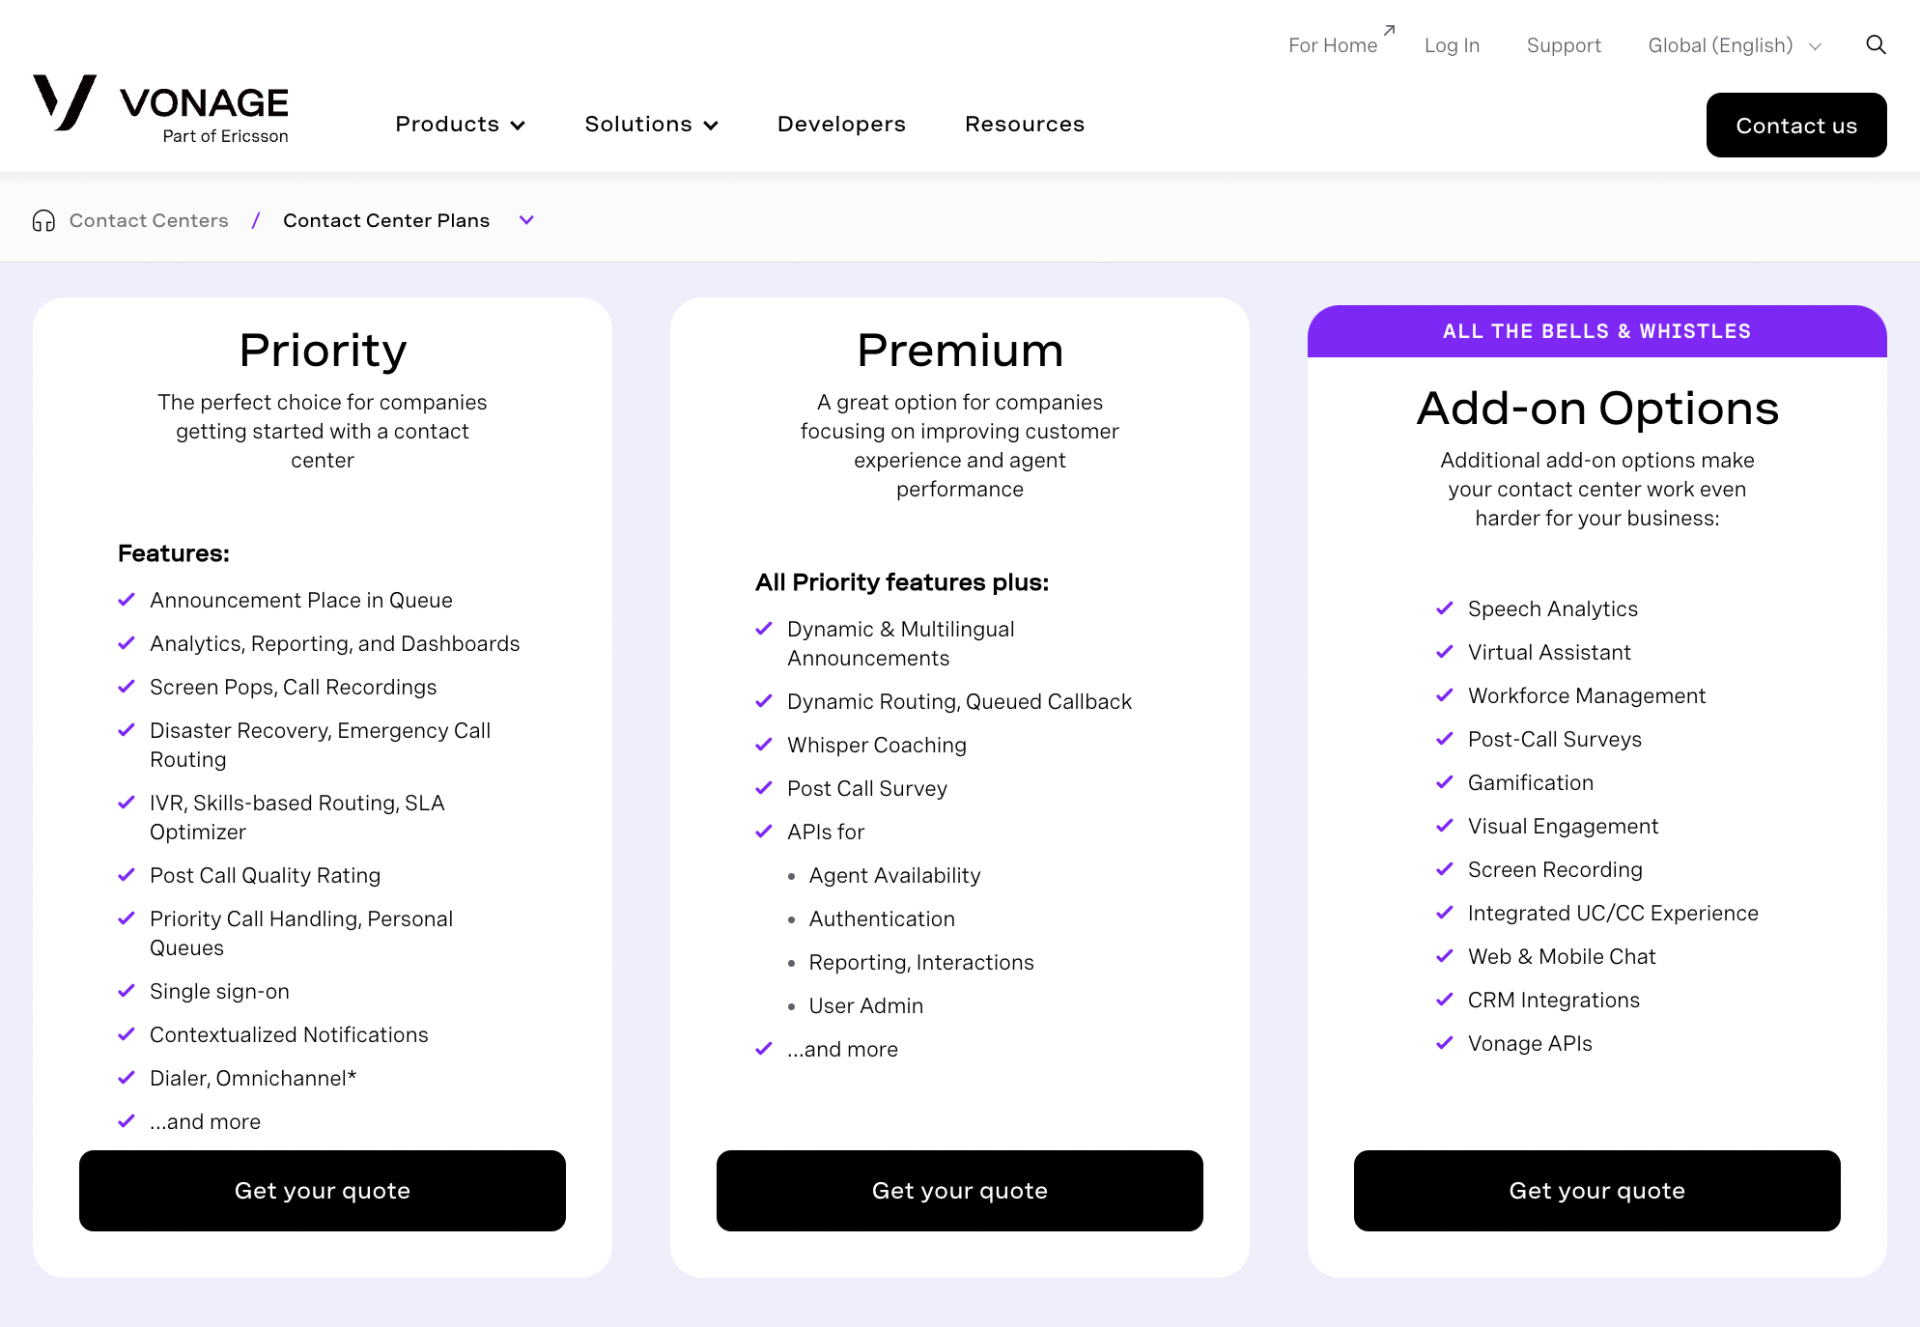Click checkmark beside Single sign-on

pos(126,991)
